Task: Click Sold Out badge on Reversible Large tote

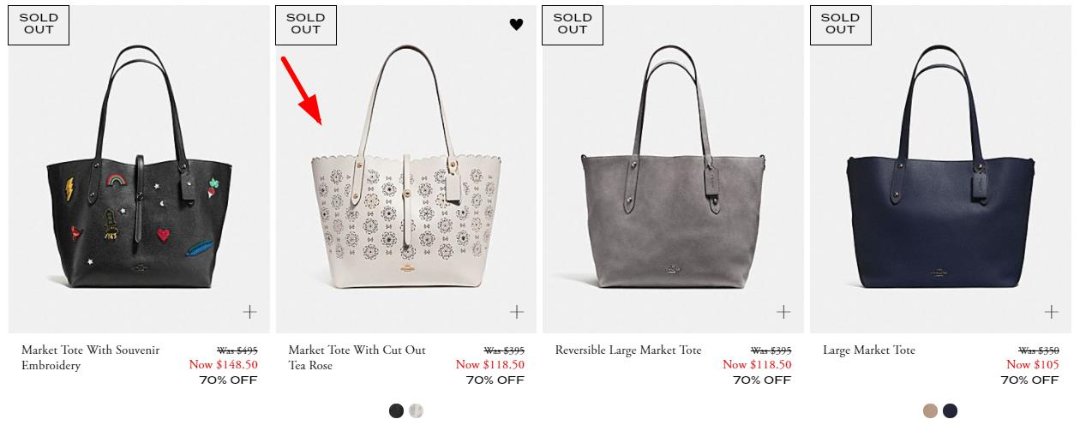Action: pyautogui.click(x=573, y=24)
